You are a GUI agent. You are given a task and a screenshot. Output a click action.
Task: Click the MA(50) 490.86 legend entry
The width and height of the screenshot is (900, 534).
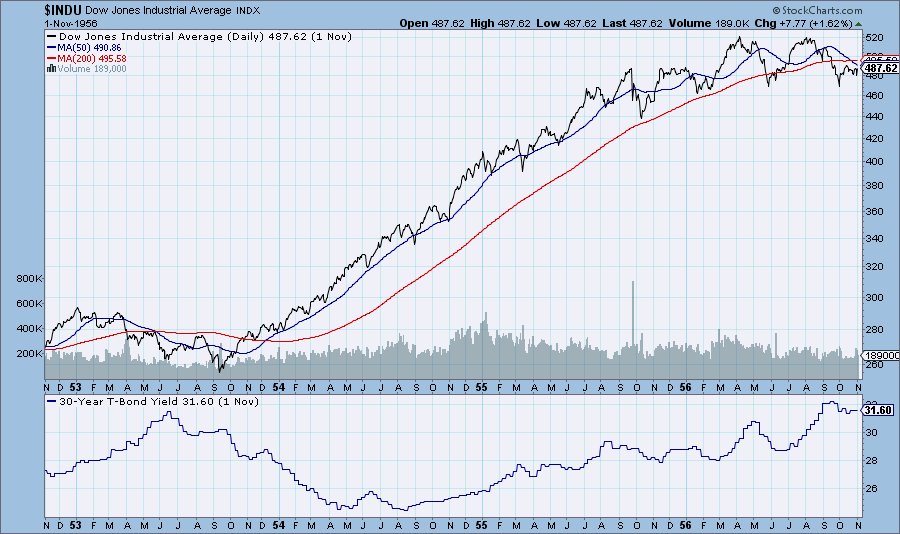tap(89, 48)
